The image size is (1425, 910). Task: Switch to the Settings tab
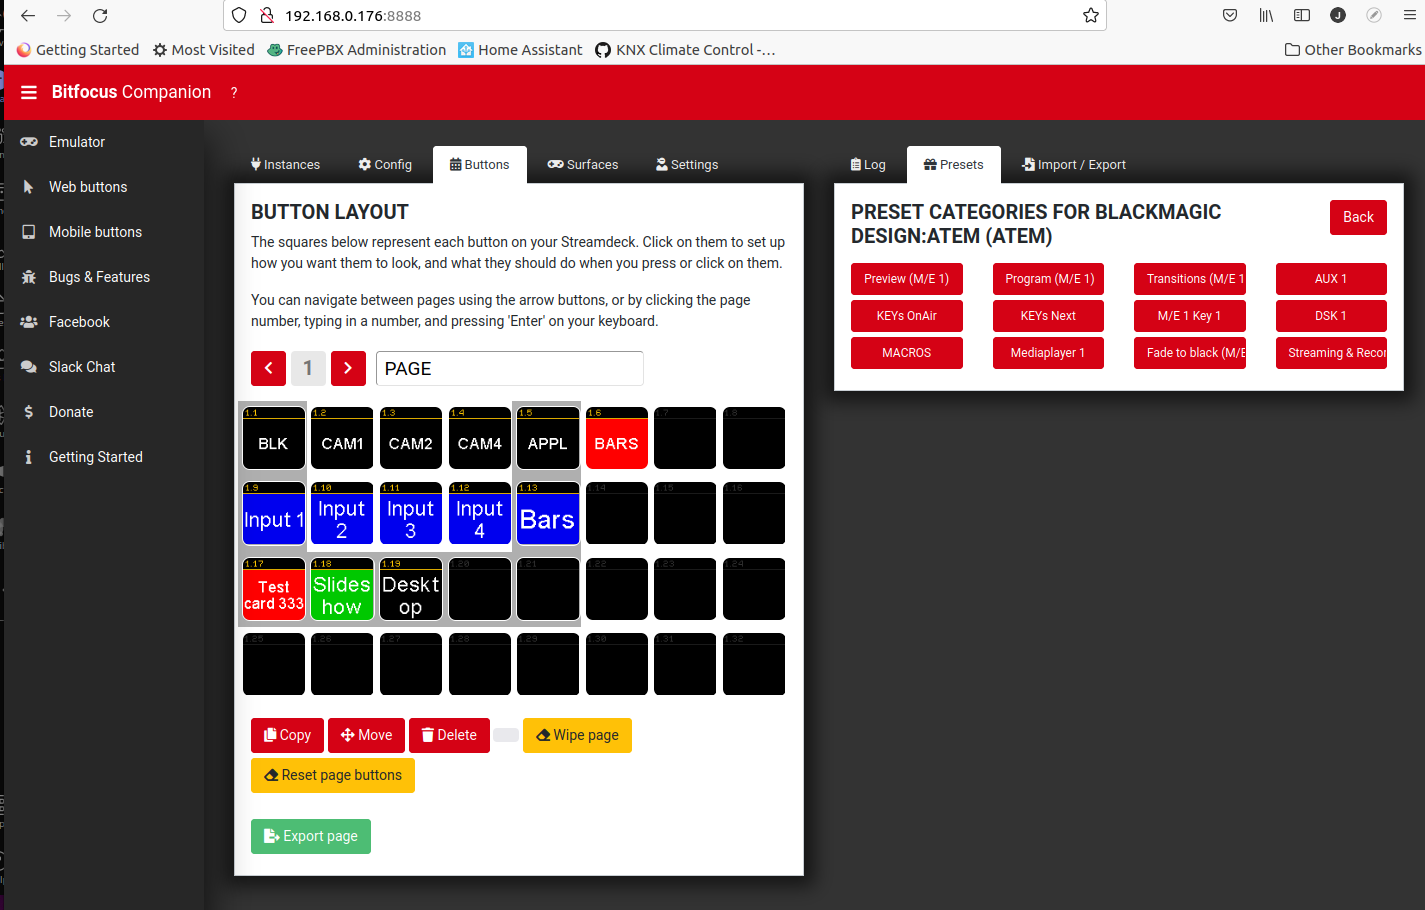(687, 165)
